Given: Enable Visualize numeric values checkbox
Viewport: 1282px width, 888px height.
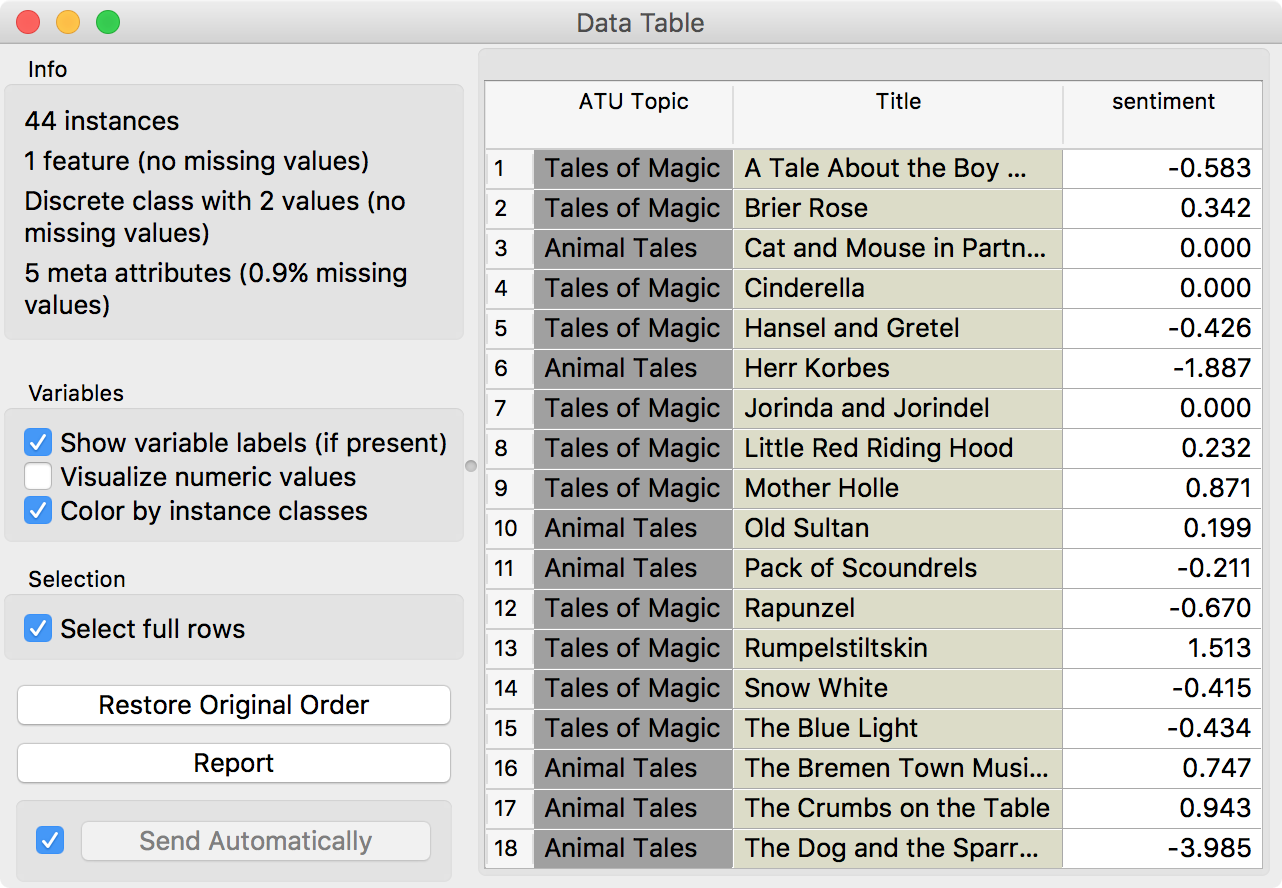Looking at the screenshot, I should 39,477.
